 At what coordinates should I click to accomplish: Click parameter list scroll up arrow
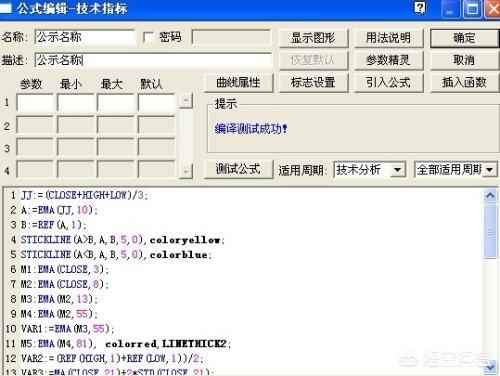[x=186, y=101]
